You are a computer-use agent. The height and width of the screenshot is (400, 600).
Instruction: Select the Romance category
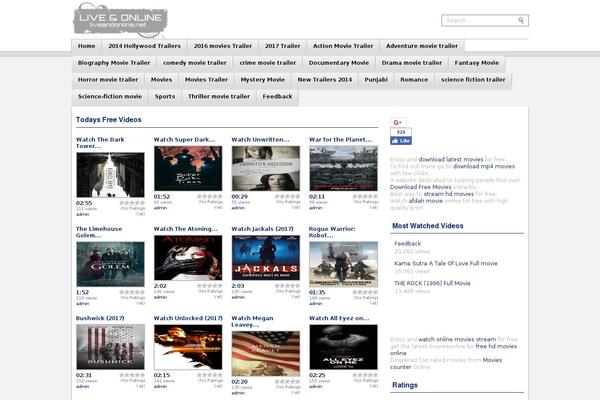[414, 80]
